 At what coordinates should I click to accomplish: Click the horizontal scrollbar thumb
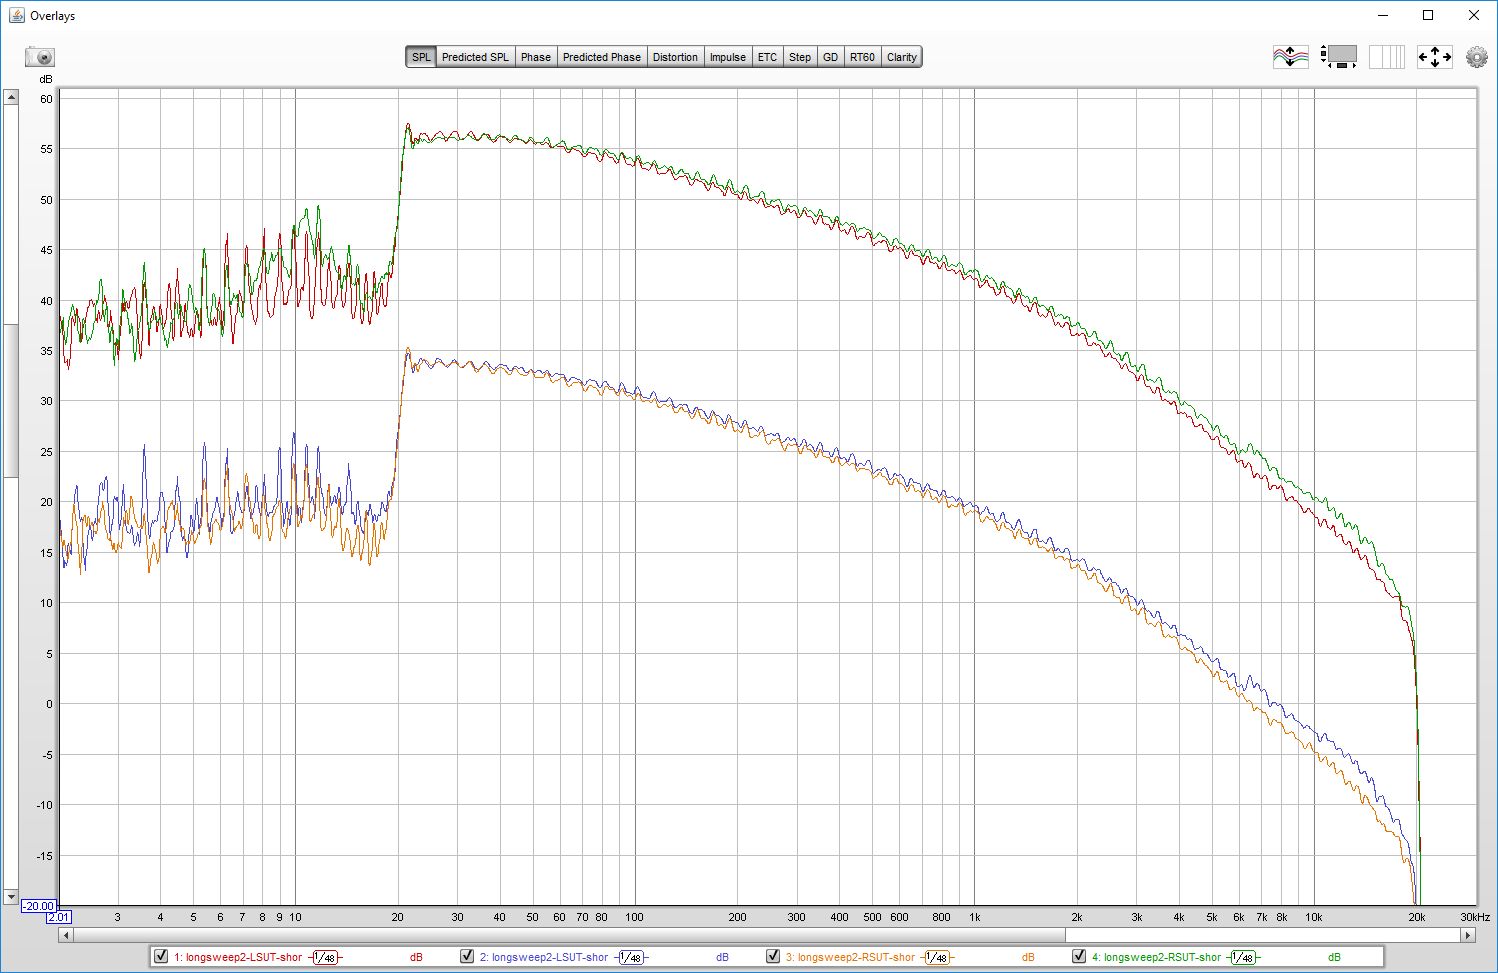coord(570,935)
